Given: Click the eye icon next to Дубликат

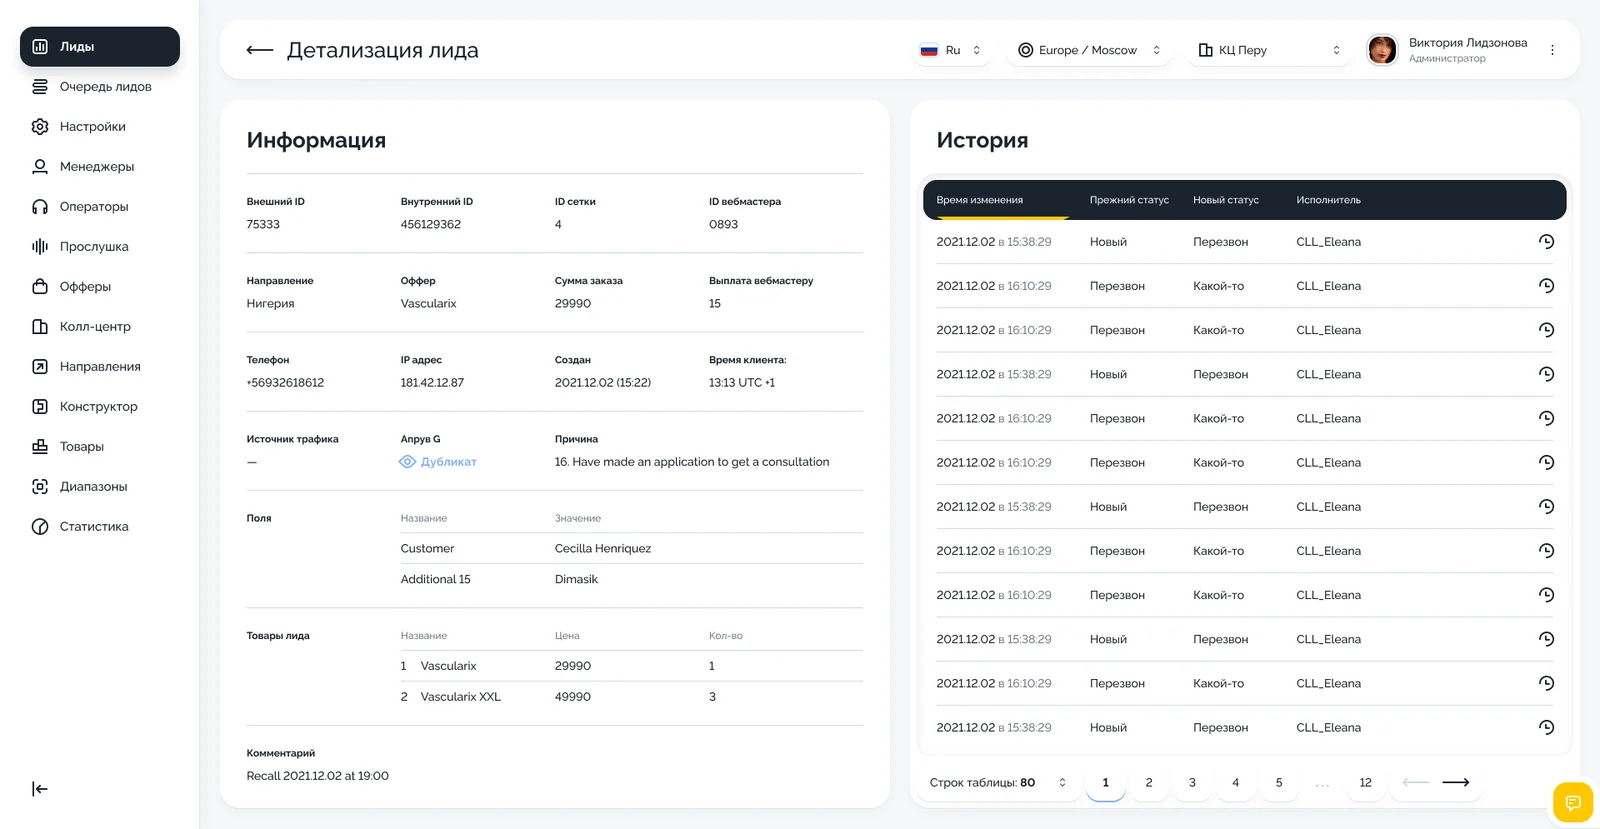Looking at the screenshot, I should (x=407, y=462).
